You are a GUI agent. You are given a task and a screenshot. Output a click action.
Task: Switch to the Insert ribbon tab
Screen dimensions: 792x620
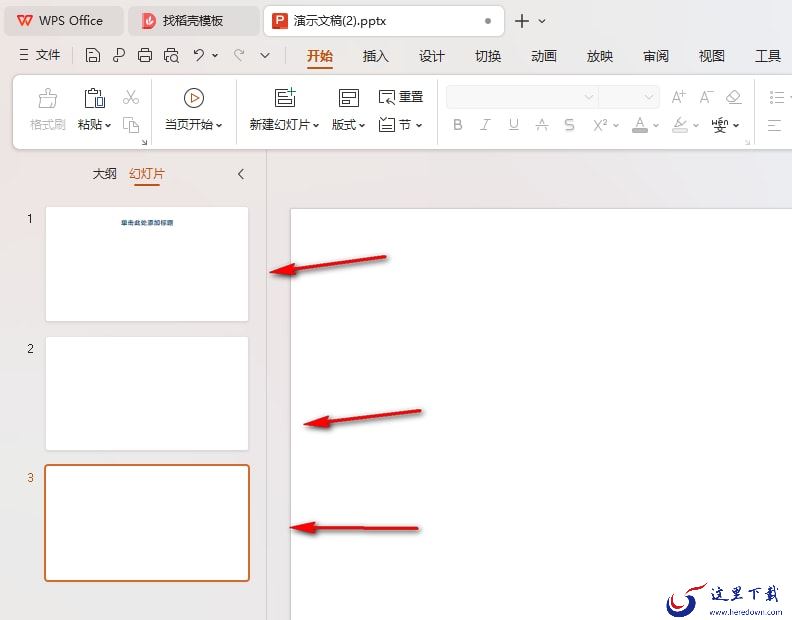(x=376, y=56)
